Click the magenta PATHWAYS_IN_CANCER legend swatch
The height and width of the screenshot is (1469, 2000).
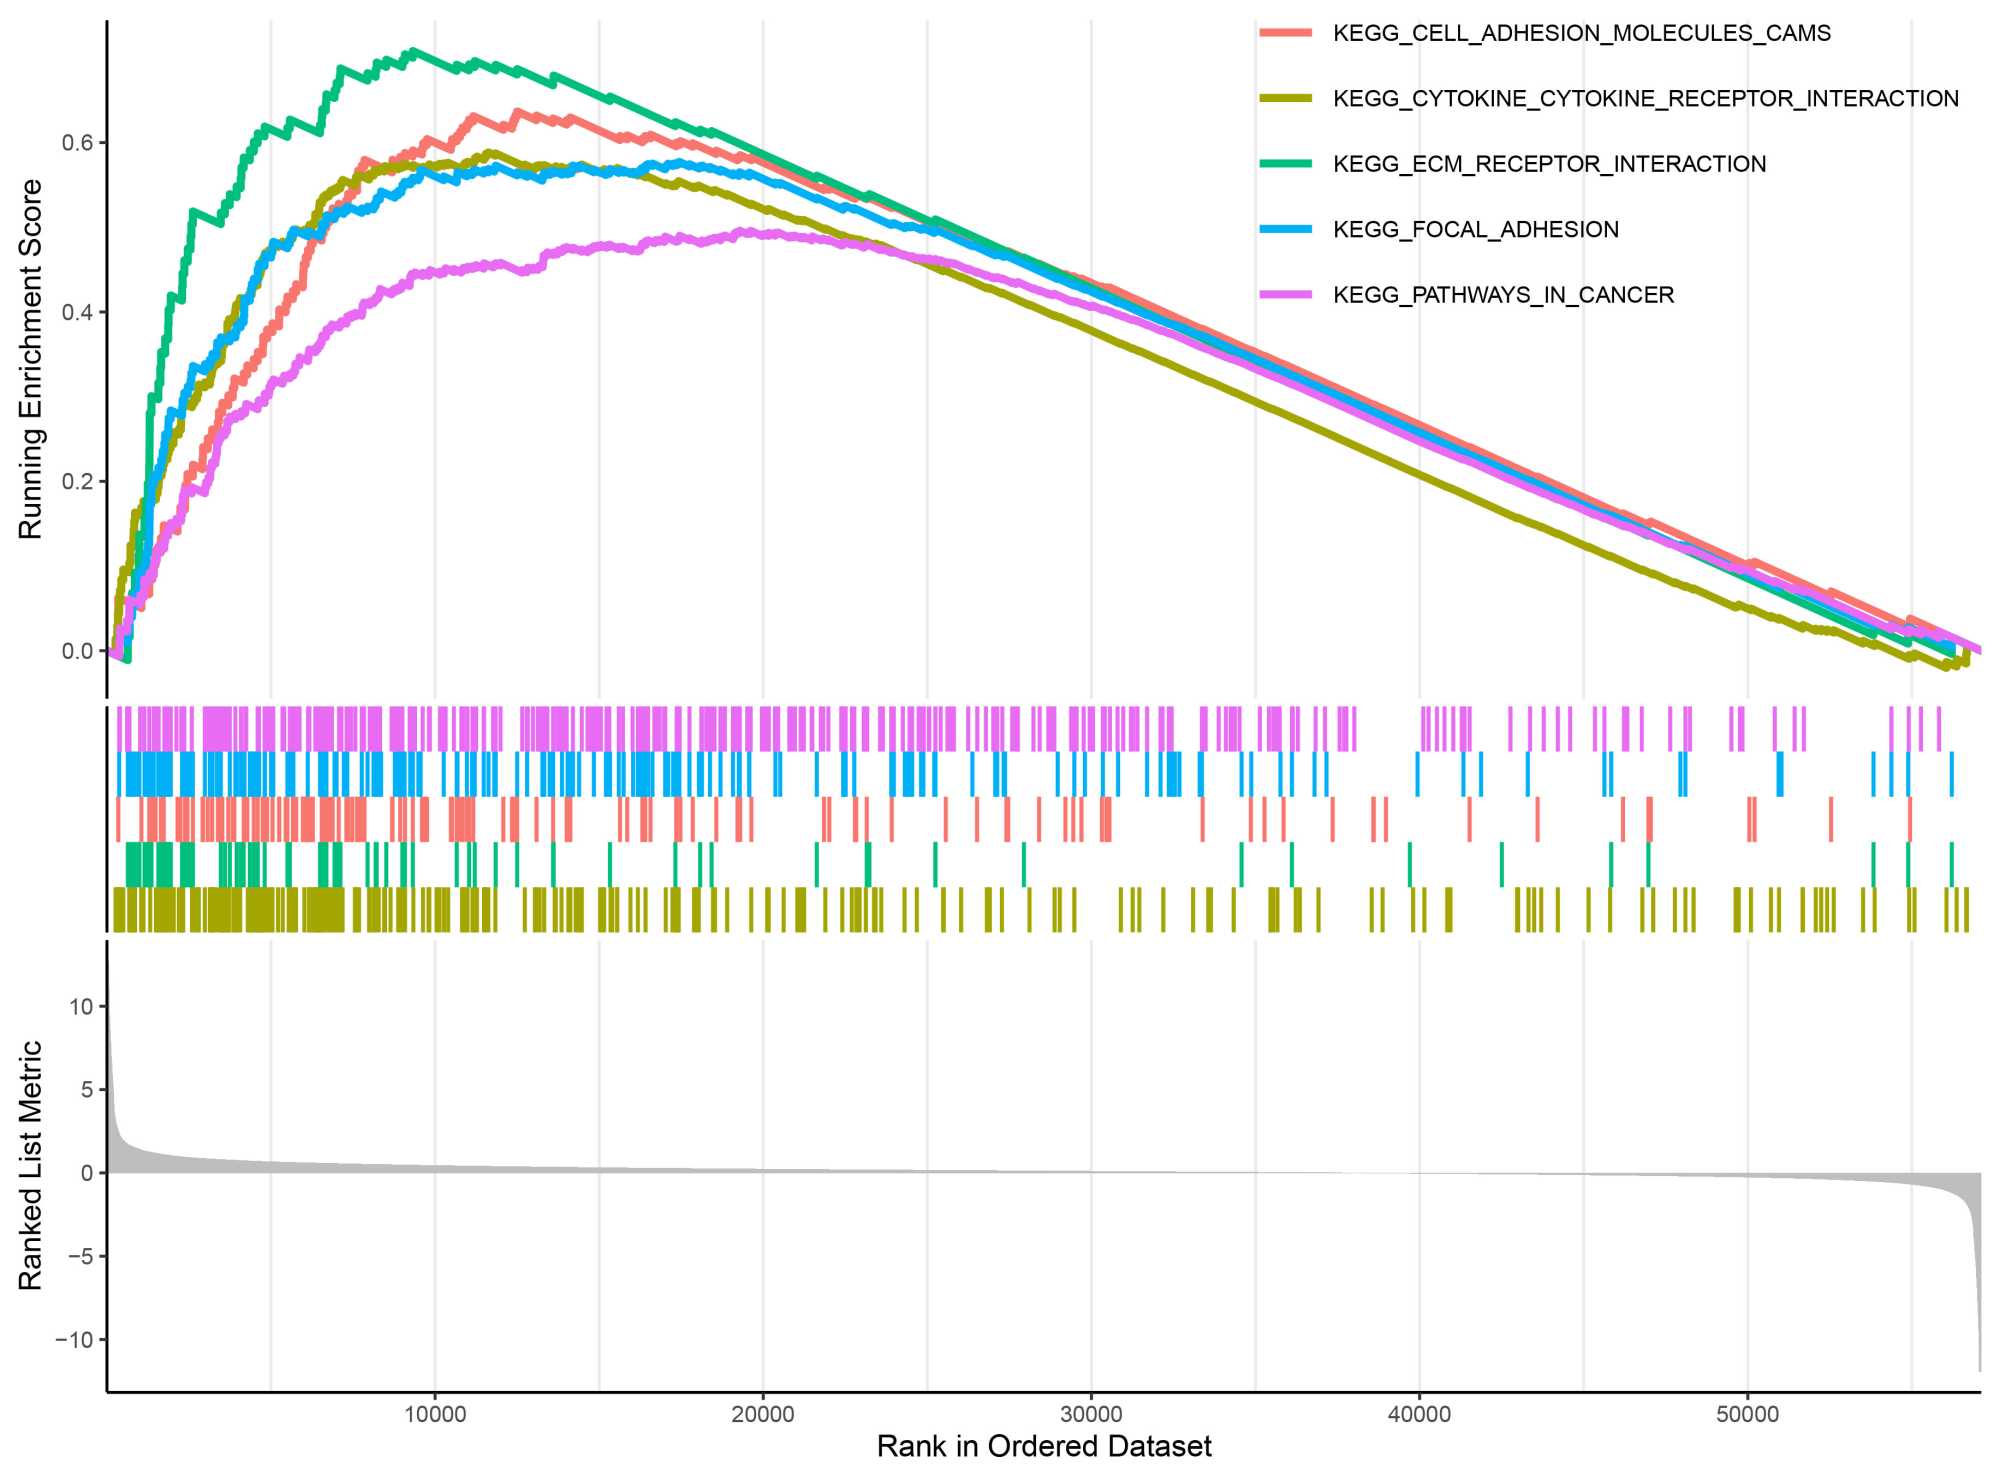tap(1285, 294)
